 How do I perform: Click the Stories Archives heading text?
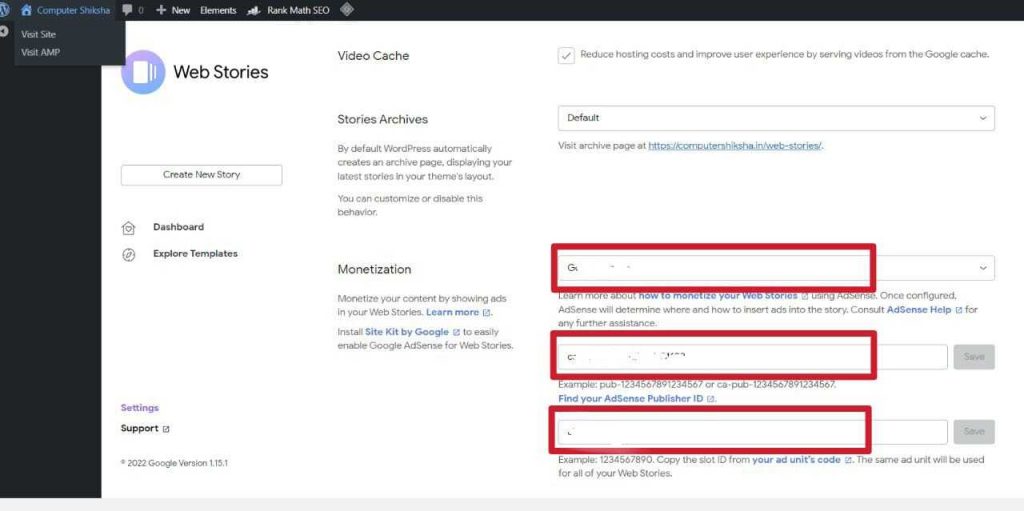[383, 120]
